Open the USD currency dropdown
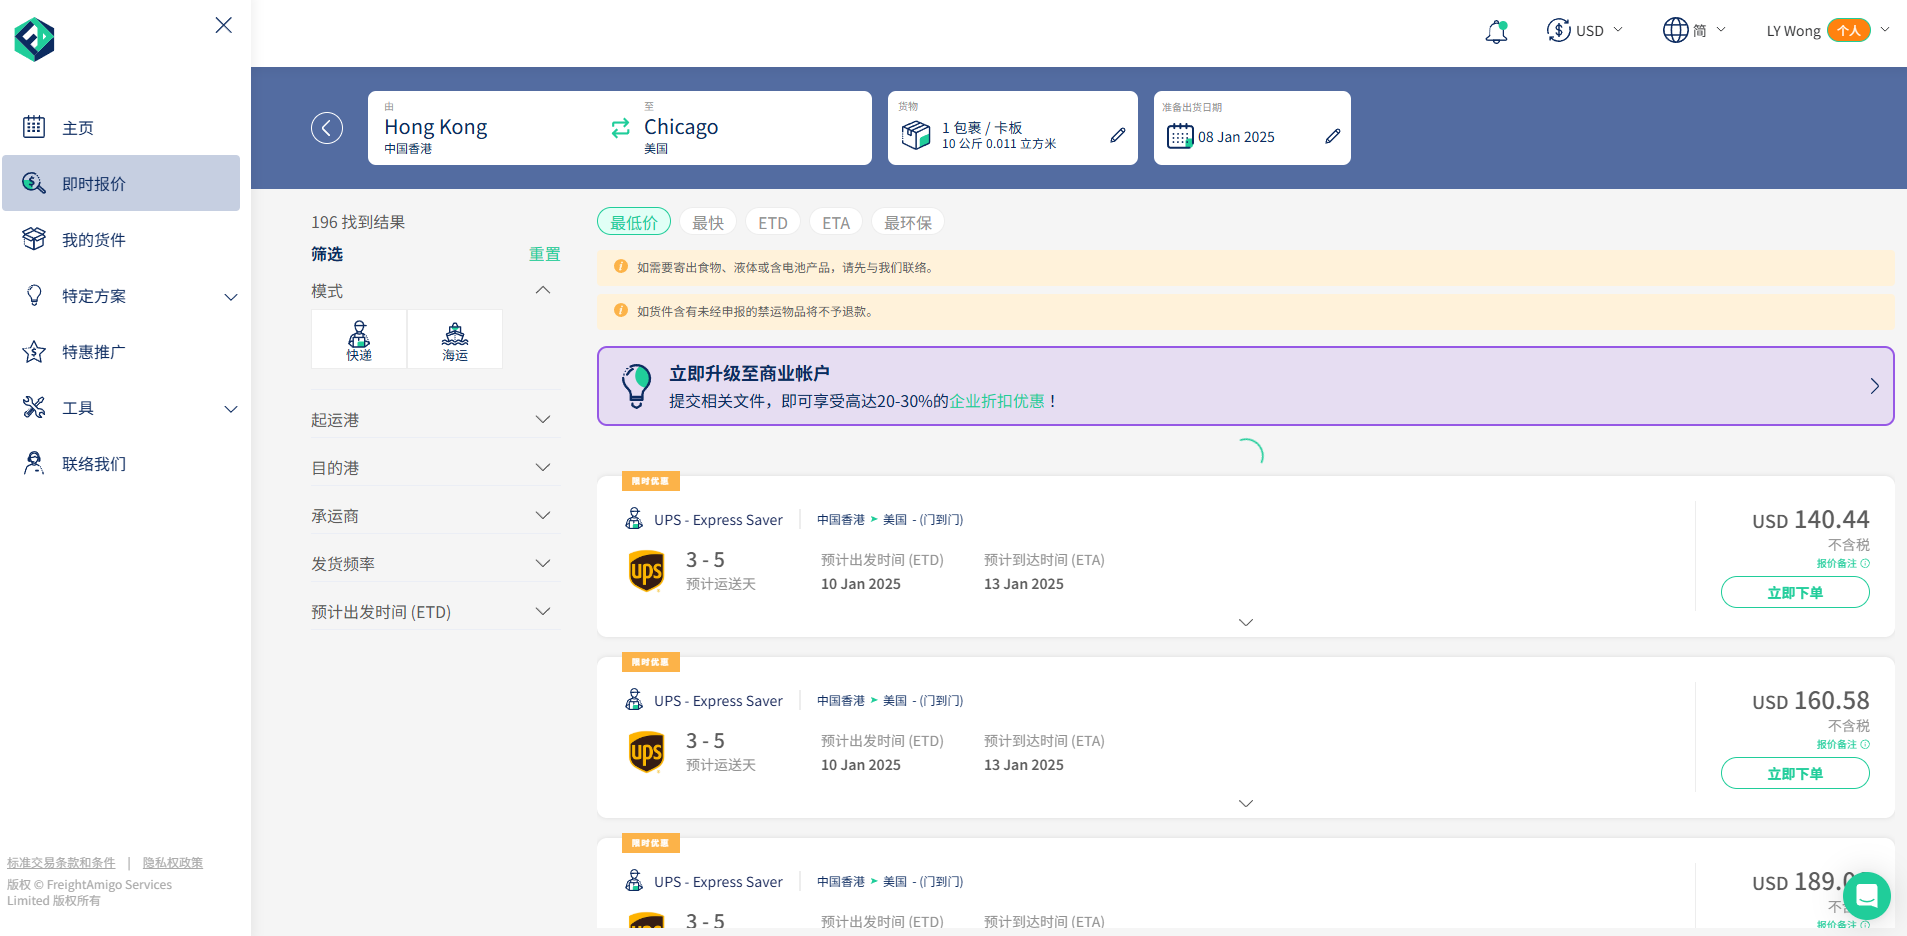This screenshot has width=1907, height=936. tap(1584, 30)
